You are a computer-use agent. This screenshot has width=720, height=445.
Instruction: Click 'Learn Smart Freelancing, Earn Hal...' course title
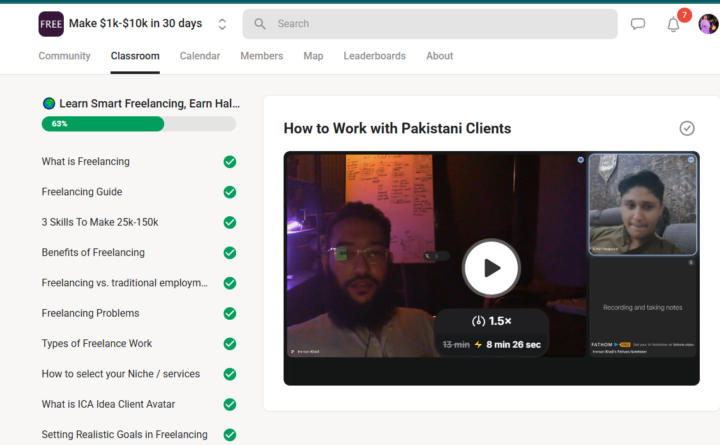(x=149, y=103)
